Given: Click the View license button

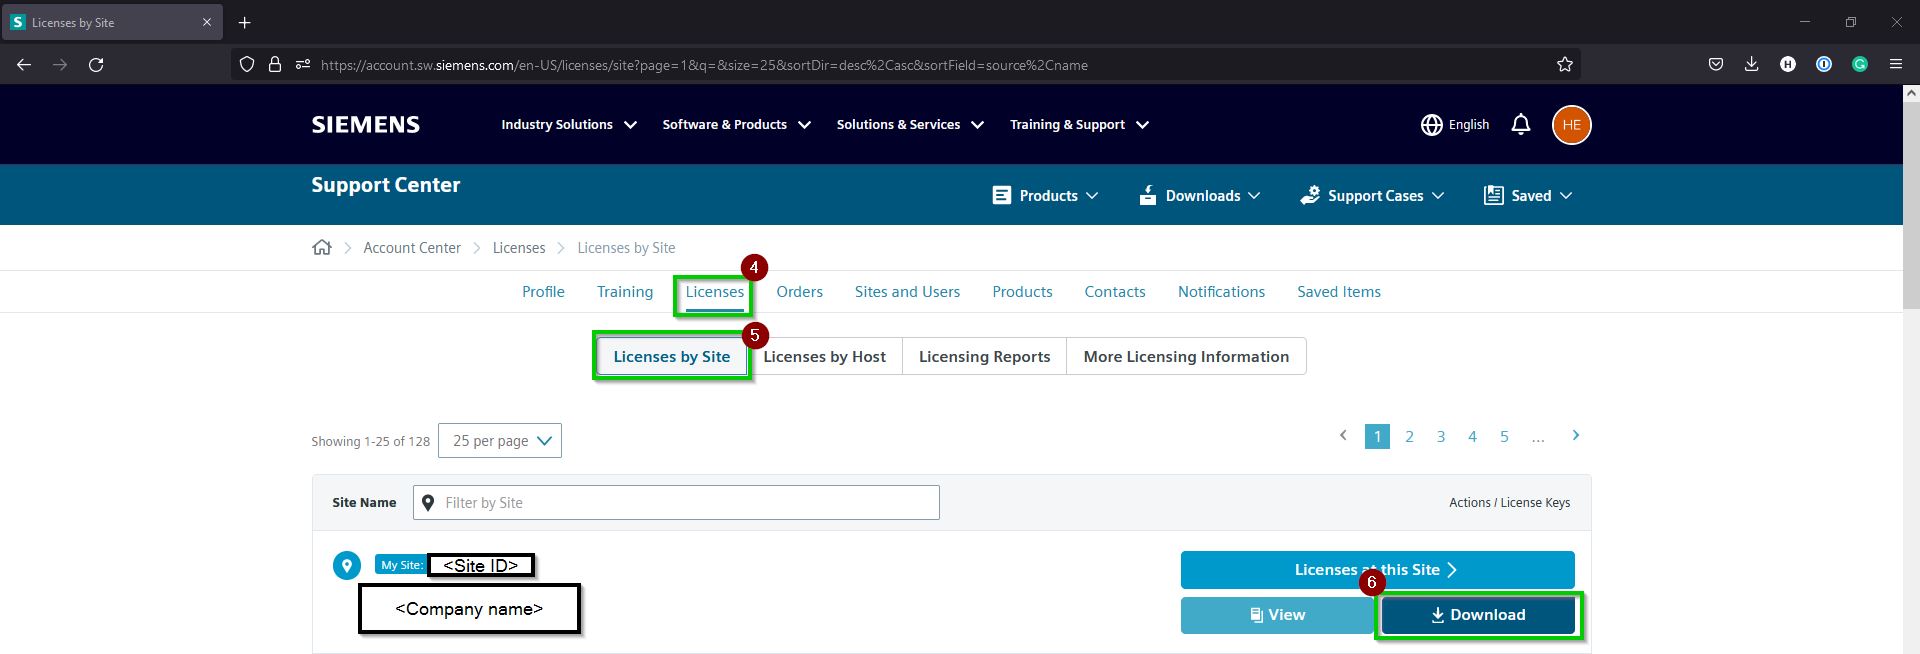Looking at the screenshot, I should click(1277, 615).
